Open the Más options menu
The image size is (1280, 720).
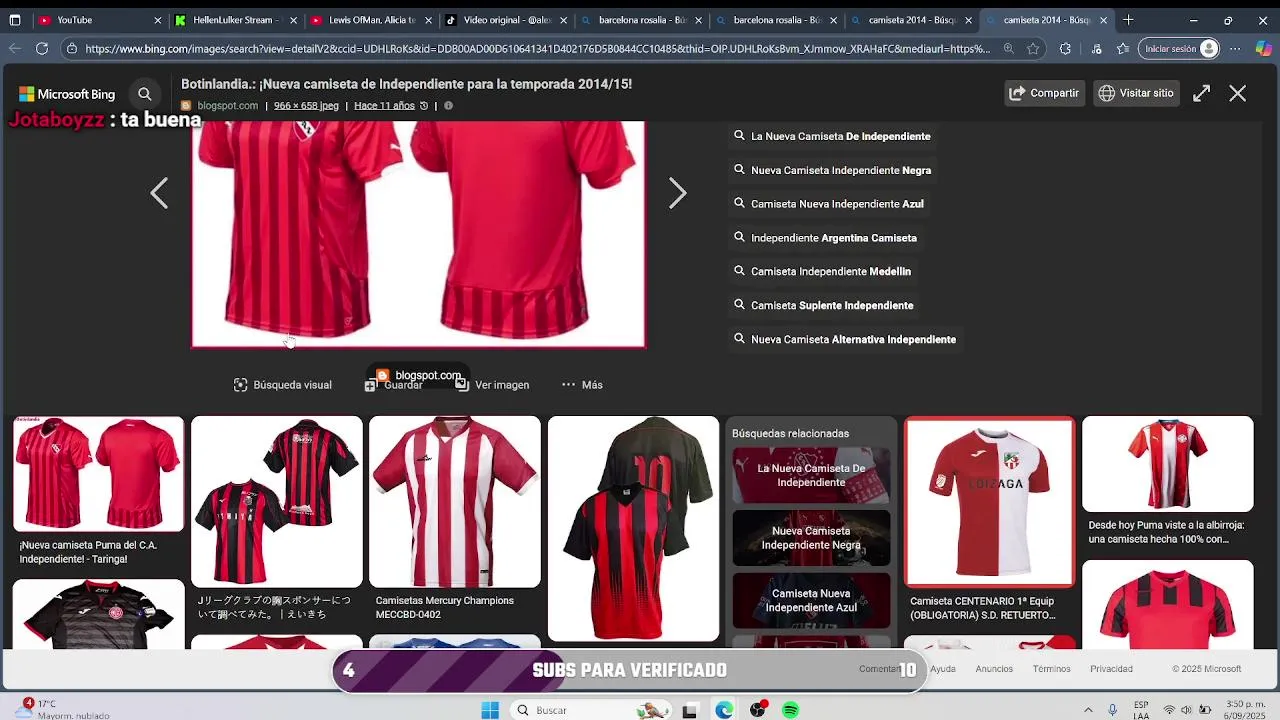click(x=582, y=385)
